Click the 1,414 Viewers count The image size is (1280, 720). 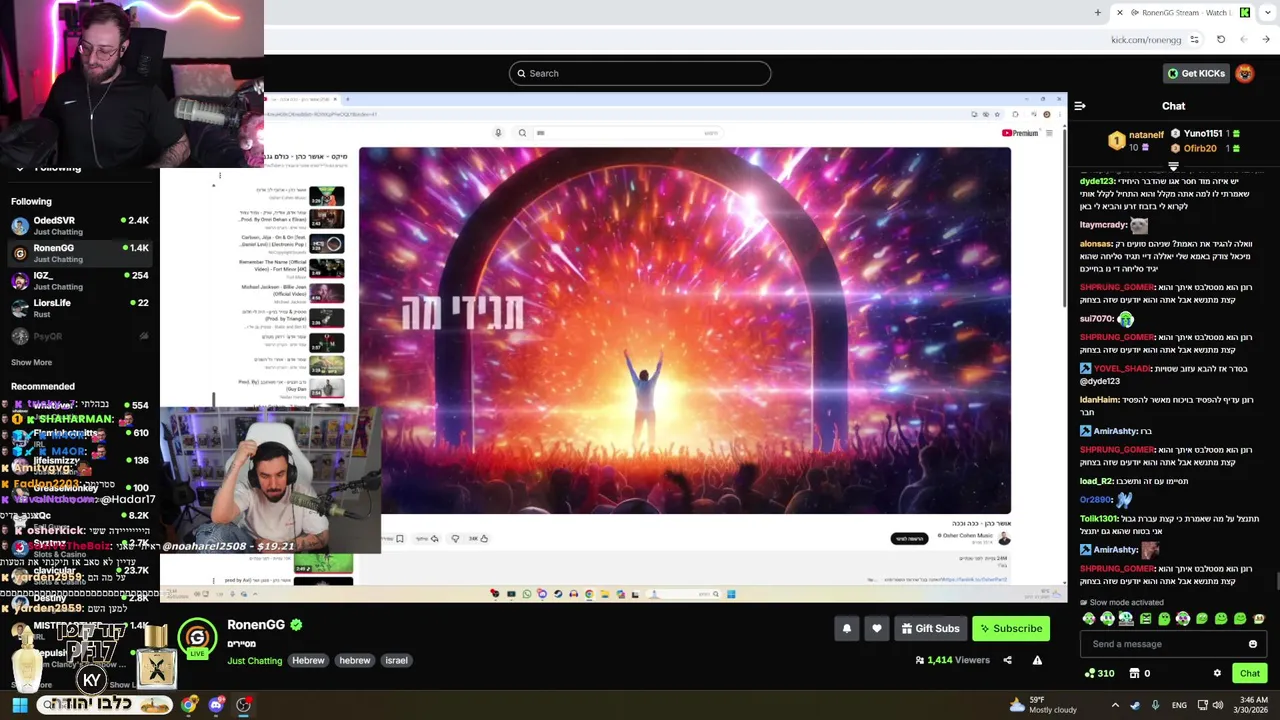pos(952,660)
